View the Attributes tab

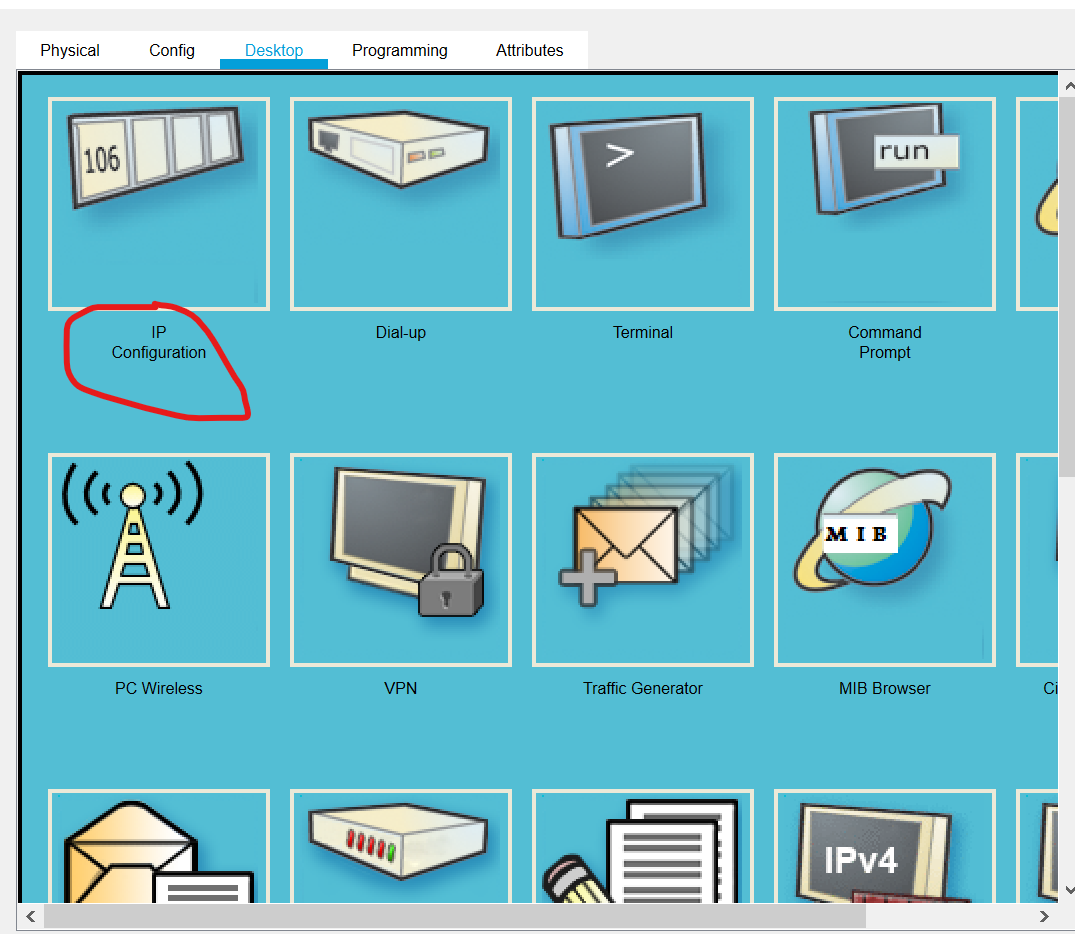529,50
